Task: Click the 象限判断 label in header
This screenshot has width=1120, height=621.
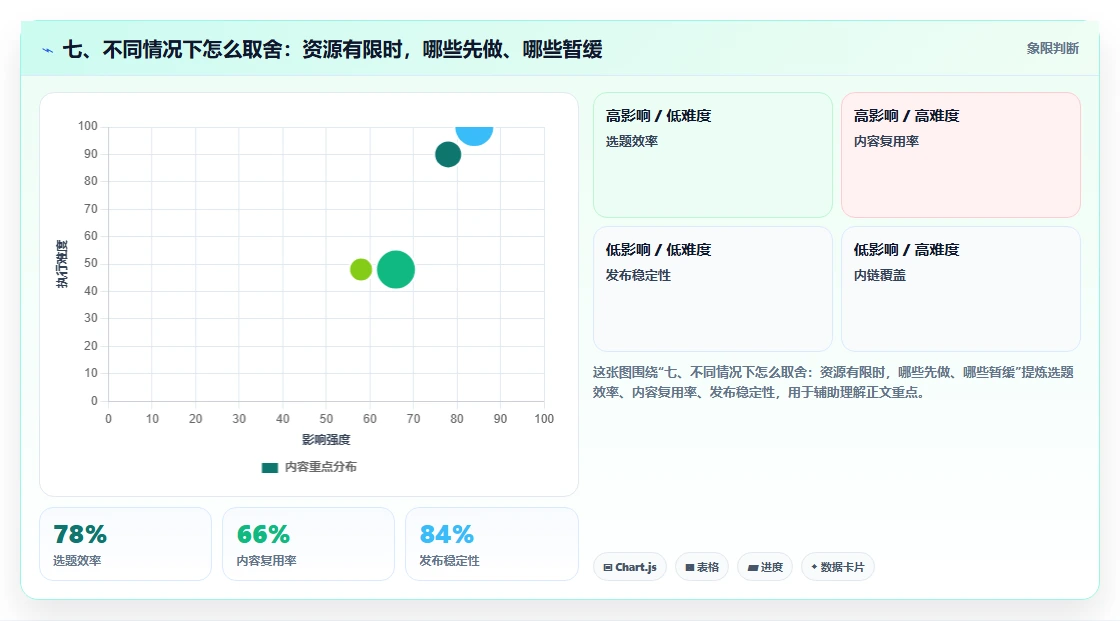Action: (1052, 49)
